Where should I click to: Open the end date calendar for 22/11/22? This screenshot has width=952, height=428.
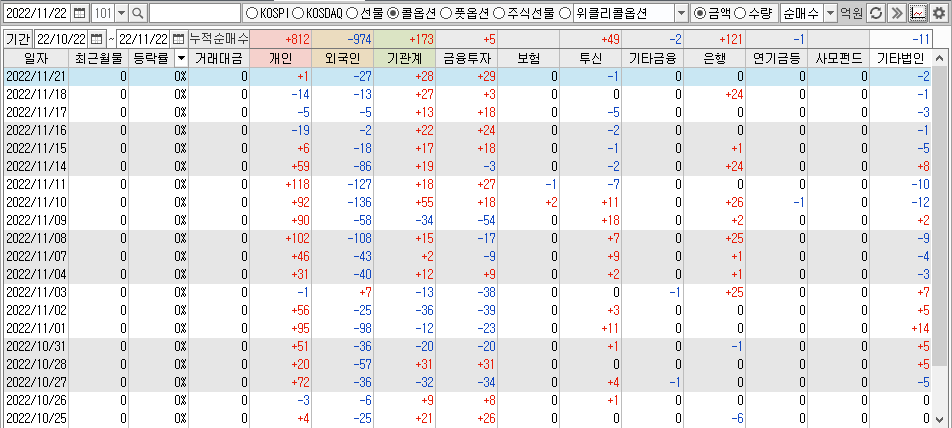[x=178, y=38]
